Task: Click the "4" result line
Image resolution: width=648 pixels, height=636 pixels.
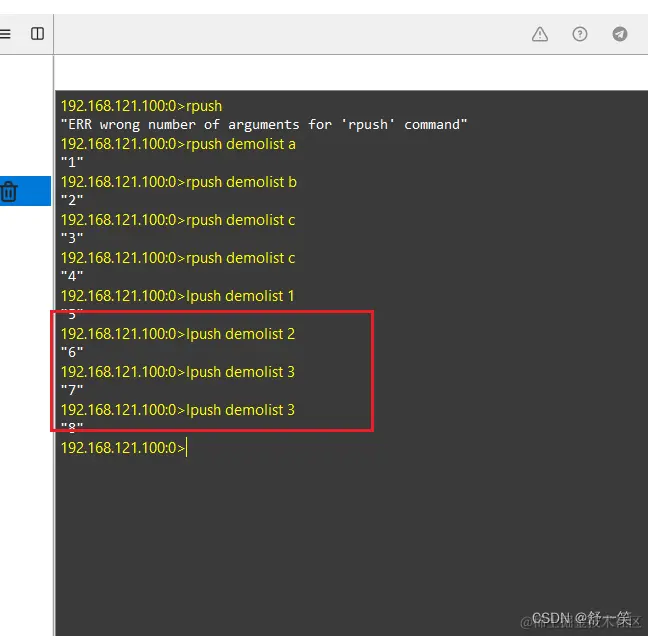Action: tap(72, 276)
